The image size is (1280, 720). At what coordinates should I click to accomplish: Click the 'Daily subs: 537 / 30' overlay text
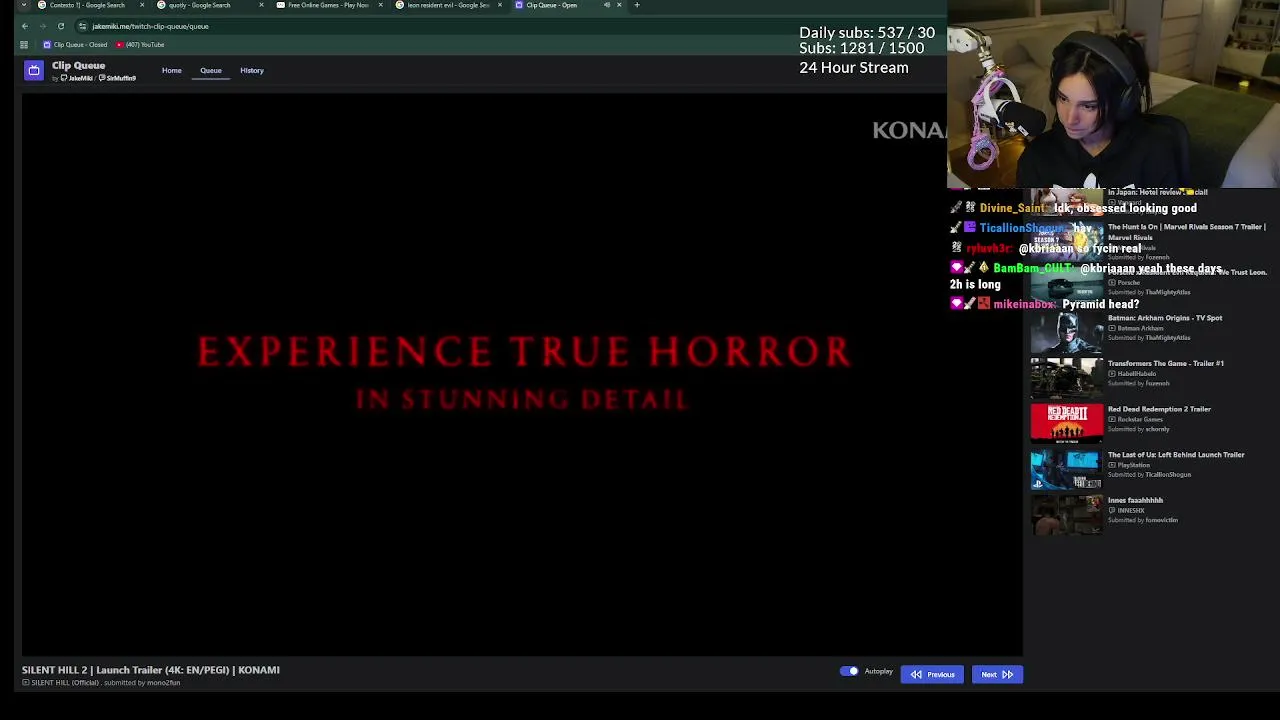pyautogui.click(x=867, y=33)
